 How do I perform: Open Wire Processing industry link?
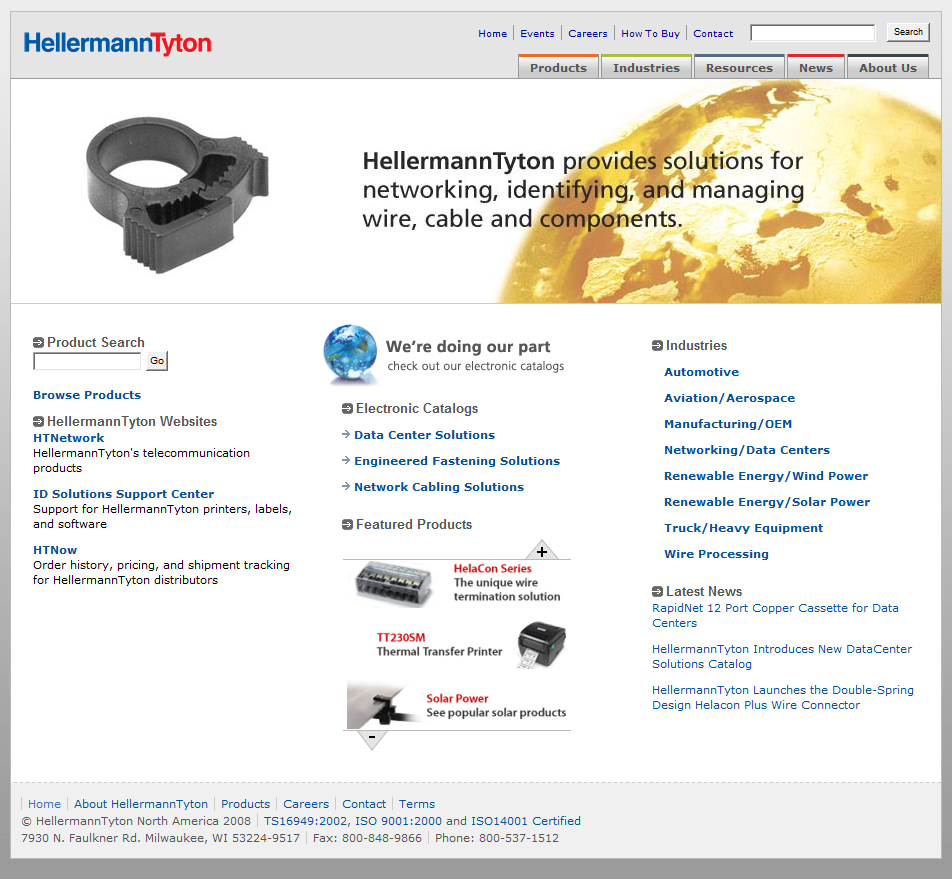click(716, 554)
